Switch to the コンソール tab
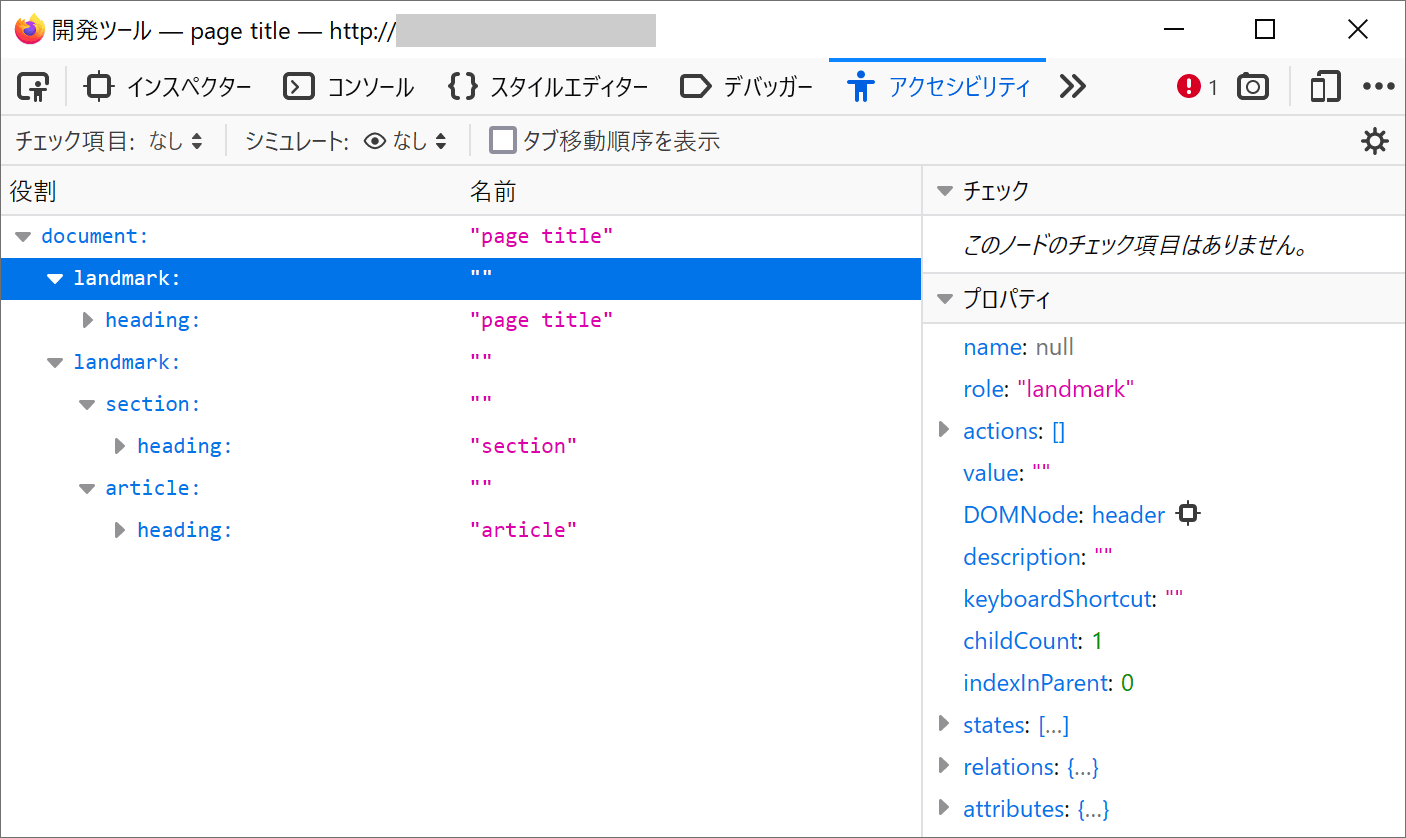Viewport: 1406px width, 838px height. coord(349,87)
